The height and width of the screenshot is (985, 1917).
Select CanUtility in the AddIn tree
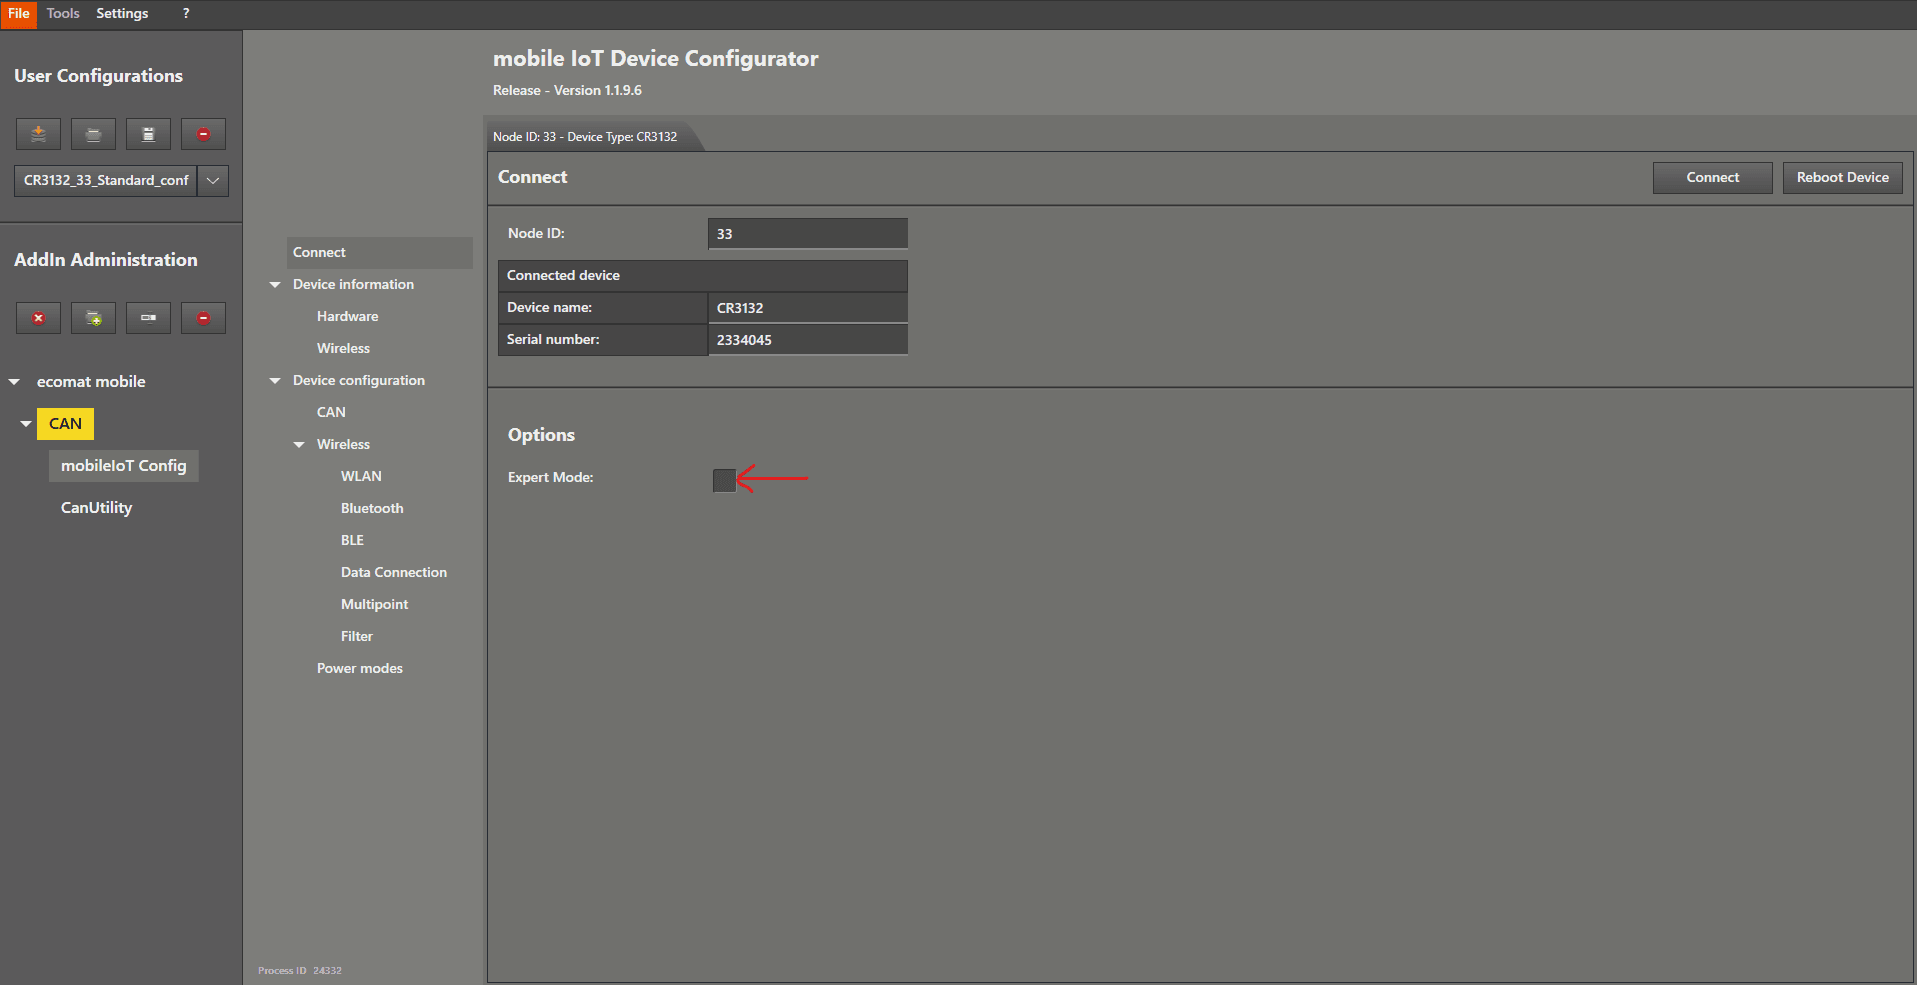[96, 508]
